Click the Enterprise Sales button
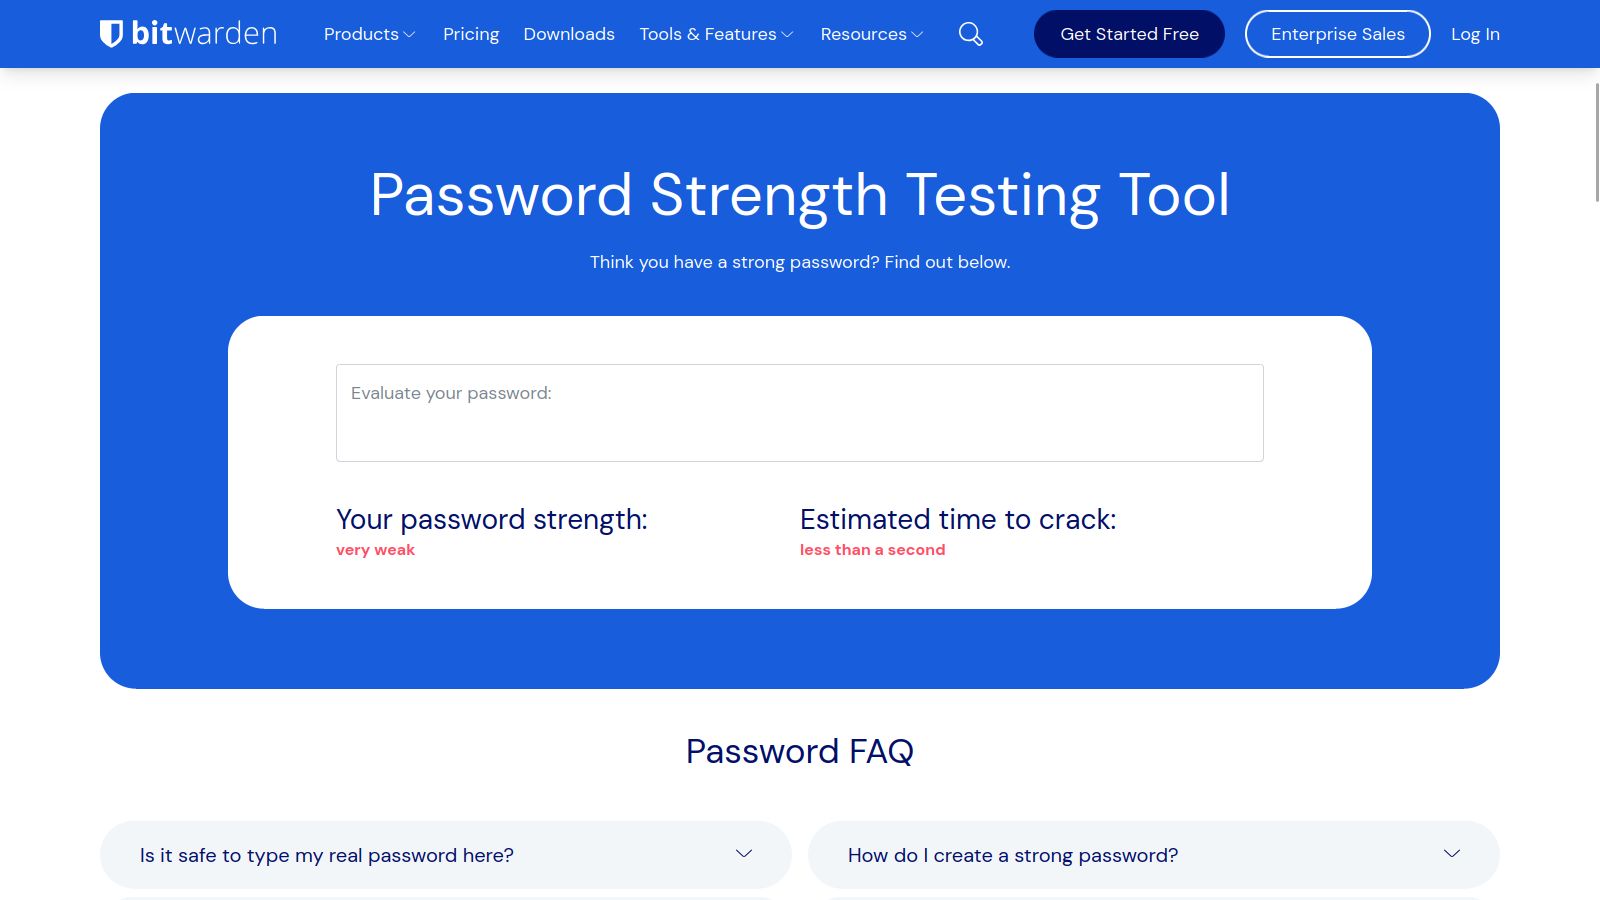The image size is (1600, 900). pos(1337,33)
